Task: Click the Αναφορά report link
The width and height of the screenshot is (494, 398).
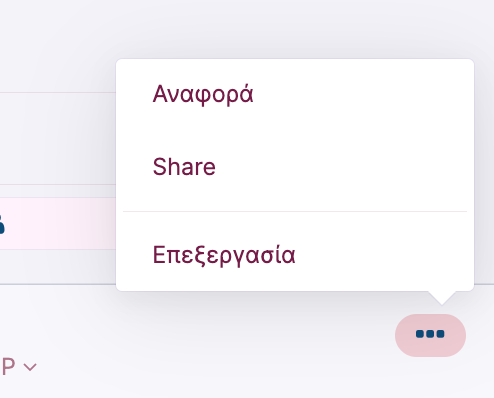Action: 203,95
